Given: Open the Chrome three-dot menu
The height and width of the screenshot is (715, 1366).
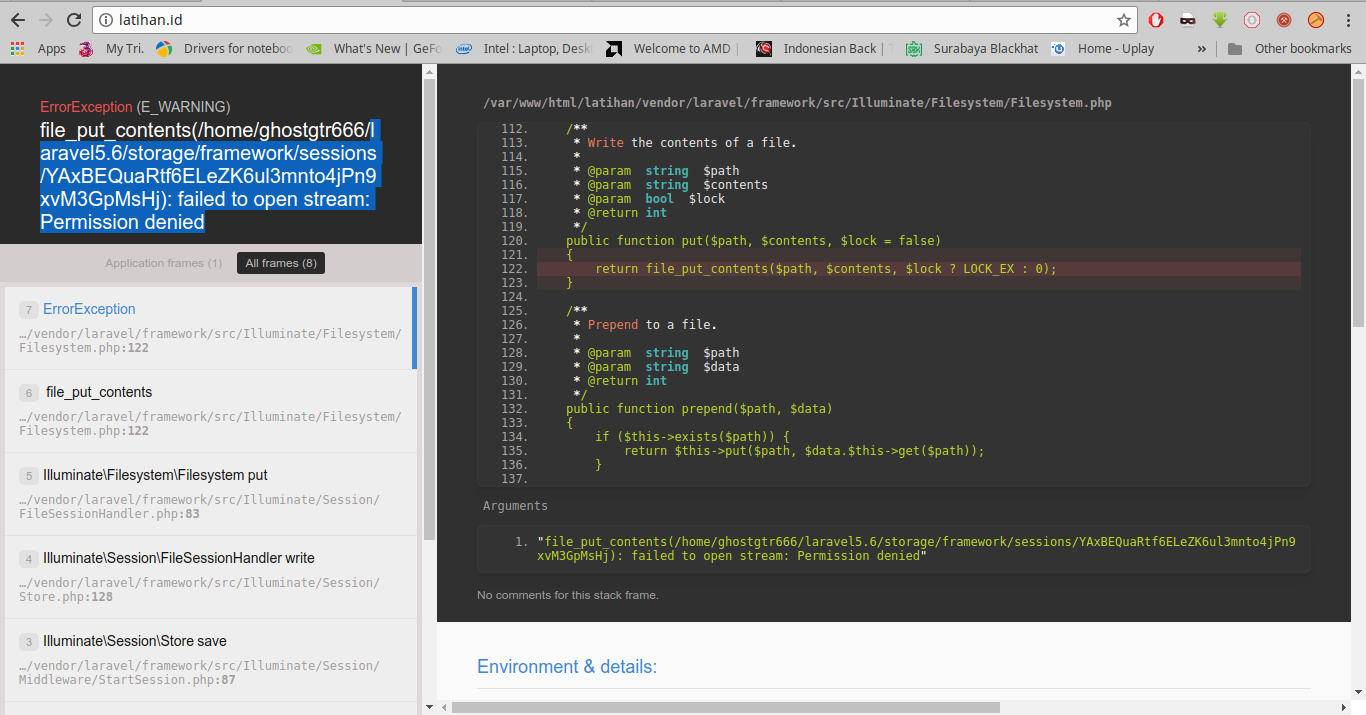Looking at the screenshot, I should pyautogui.click(x=1347, y=20).
